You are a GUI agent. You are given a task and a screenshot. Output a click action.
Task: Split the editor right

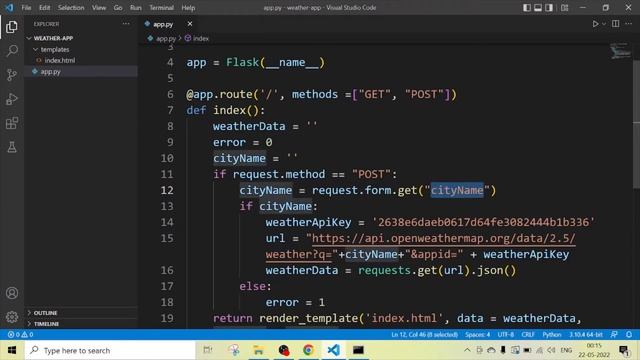pos(616,24)
